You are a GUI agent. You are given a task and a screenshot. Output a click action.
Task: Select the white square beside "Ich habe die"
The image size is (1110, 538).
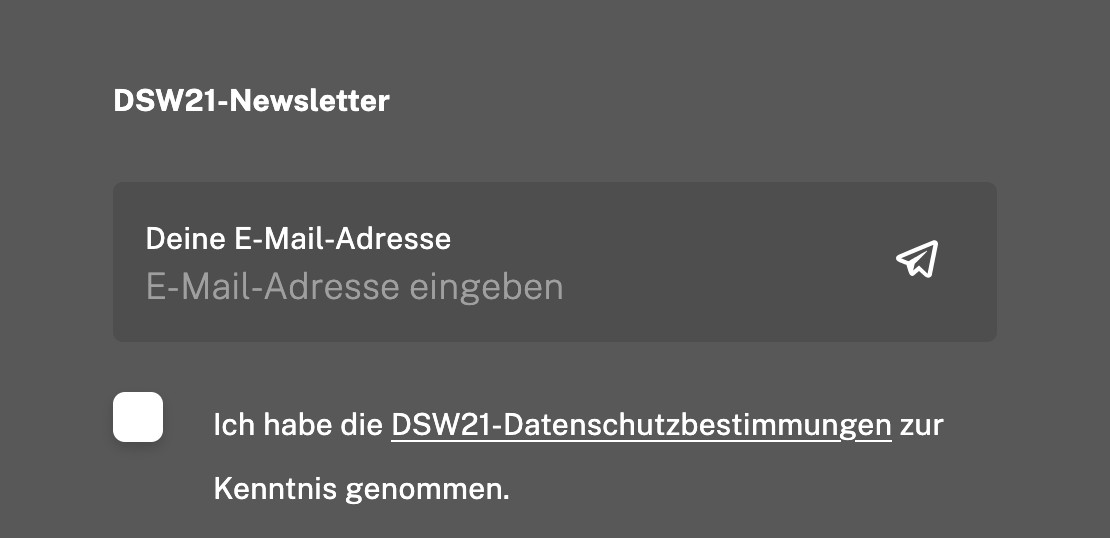click(138, 417)
